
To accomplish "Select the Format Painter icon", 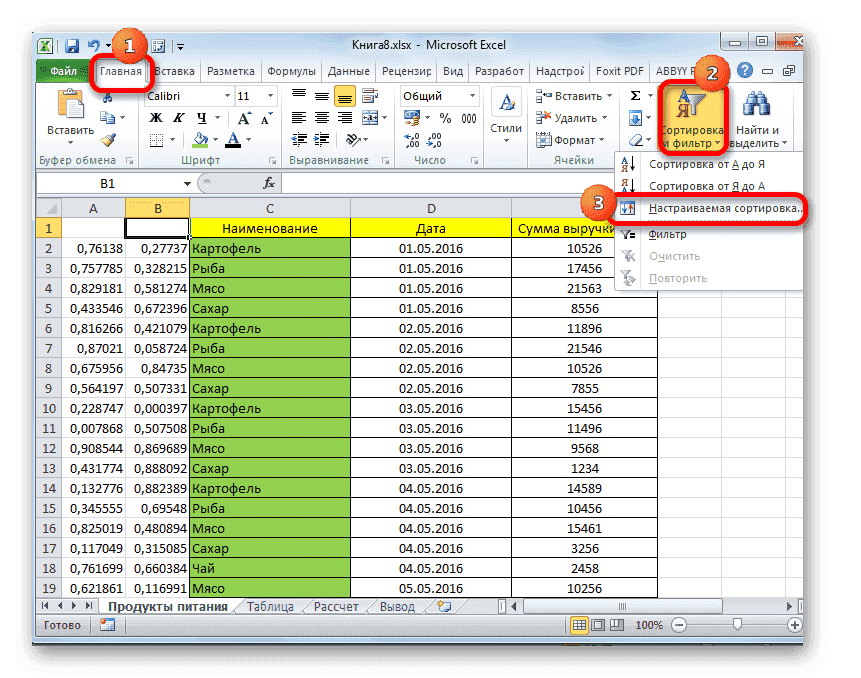I will coord(106,141).
